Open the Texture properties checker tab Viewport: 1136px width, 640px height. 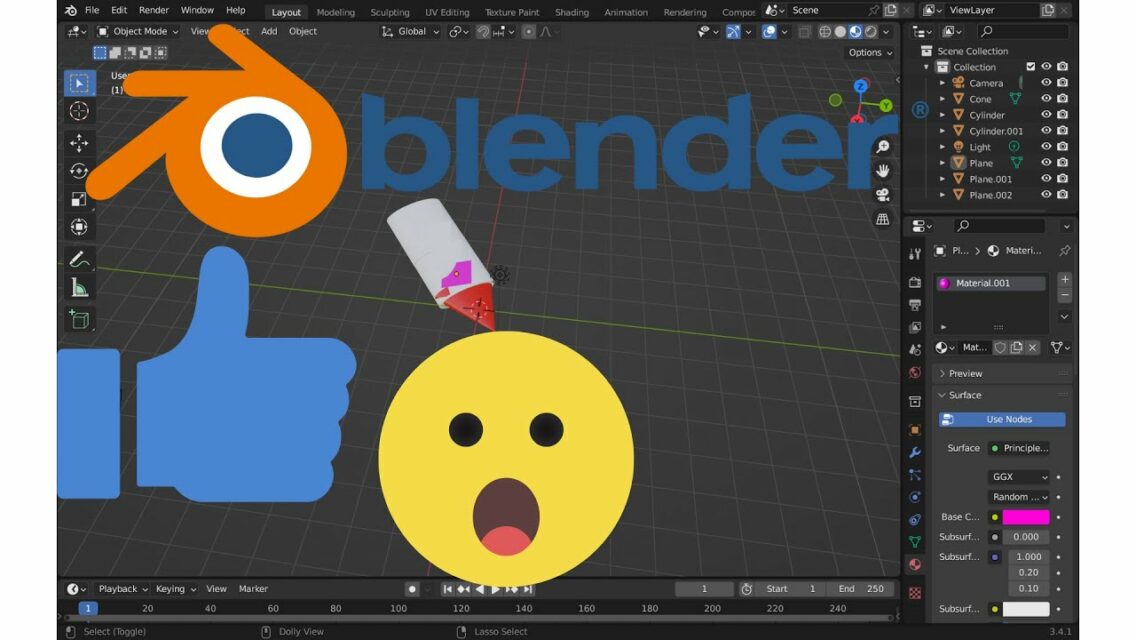(915, 593)
